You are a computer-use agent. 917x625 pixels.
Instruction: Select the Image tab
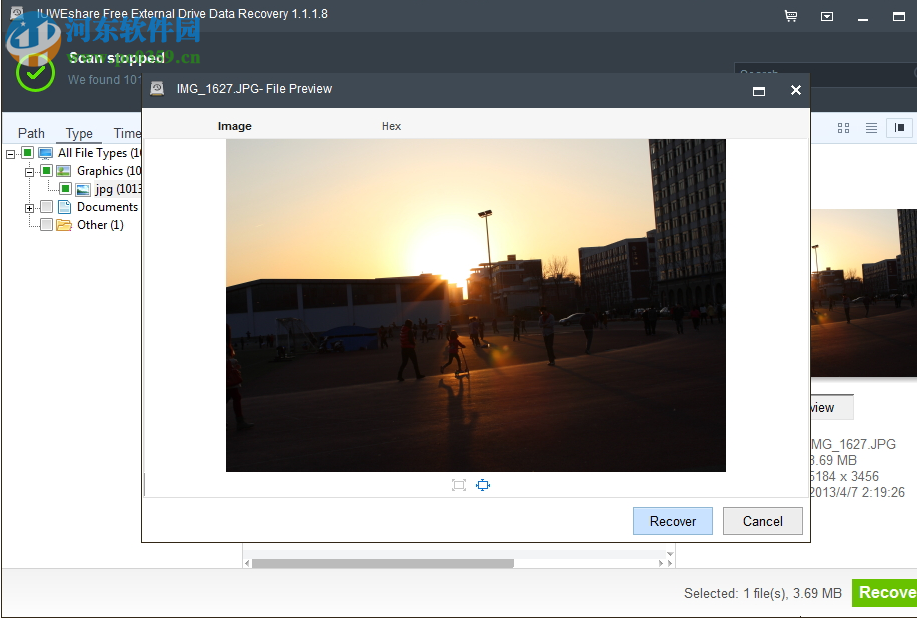point(234,126)
